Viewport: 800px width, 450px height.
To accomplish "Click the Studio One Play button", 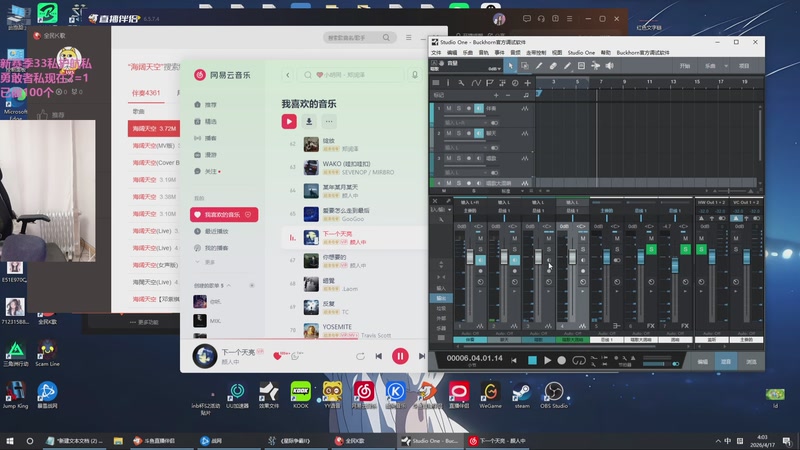I will coord(547,360).
